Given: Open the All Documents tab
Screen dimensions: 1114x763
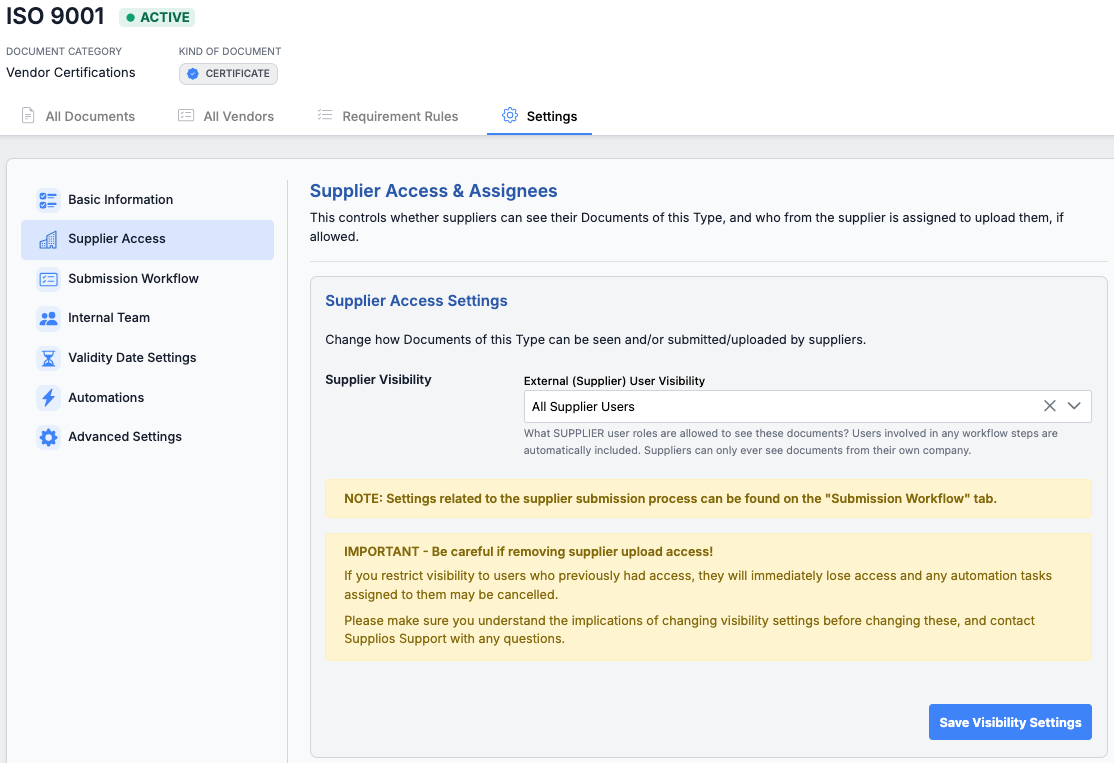Looking at the screenshot, I should click(x=78, y=116).
